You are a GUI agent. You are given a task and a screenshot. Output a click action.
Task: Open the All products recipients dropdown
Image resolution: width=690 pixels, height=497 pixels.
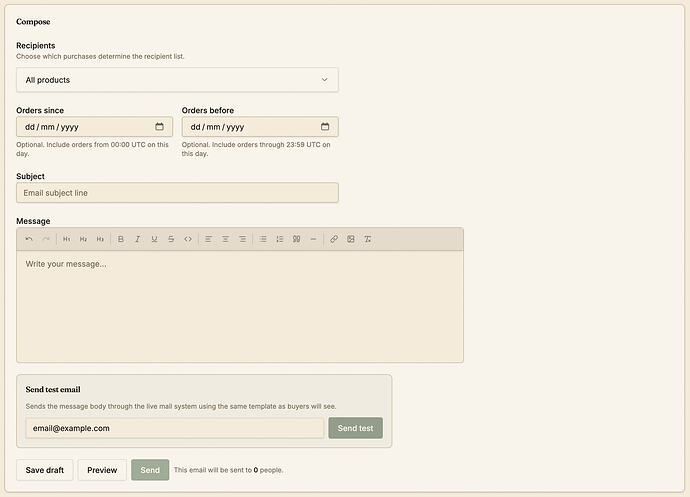tap(177, 80)
